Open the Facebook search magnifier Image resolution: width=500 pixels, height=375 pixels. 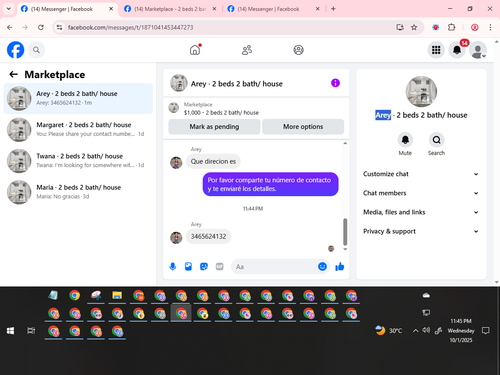[36, 50]
